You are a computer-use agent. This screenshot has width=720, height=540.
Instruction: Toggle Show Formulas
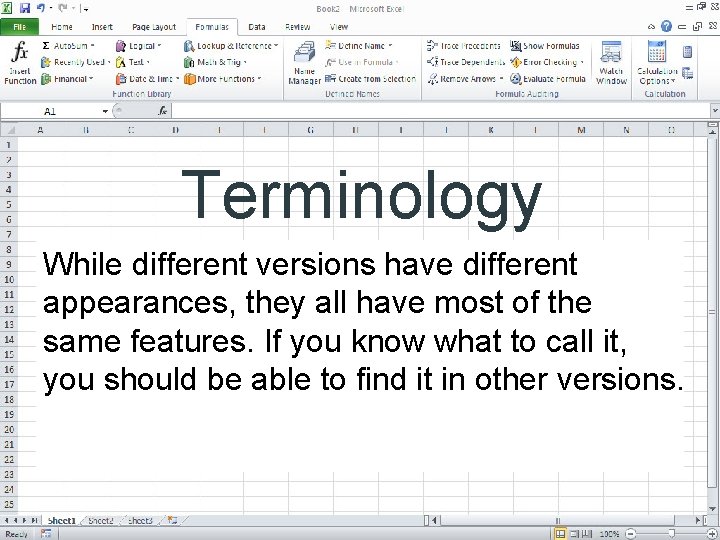tap(545, 46)
